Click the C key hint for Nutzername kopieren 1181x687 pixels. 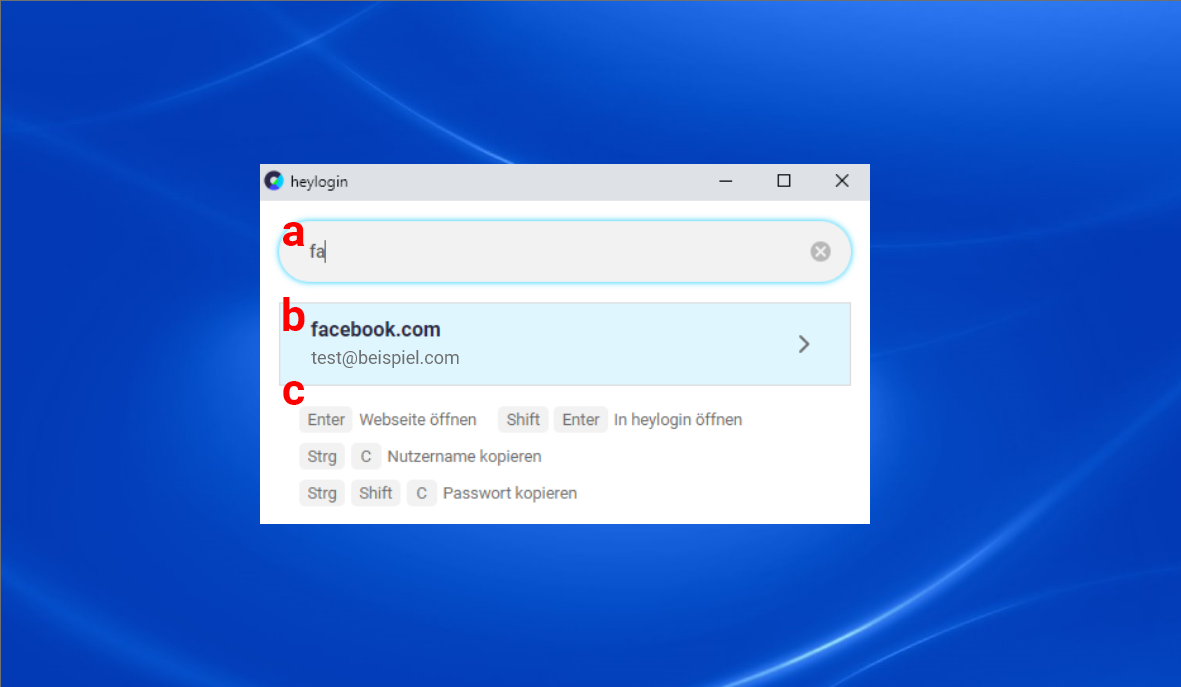click(365, 456)
